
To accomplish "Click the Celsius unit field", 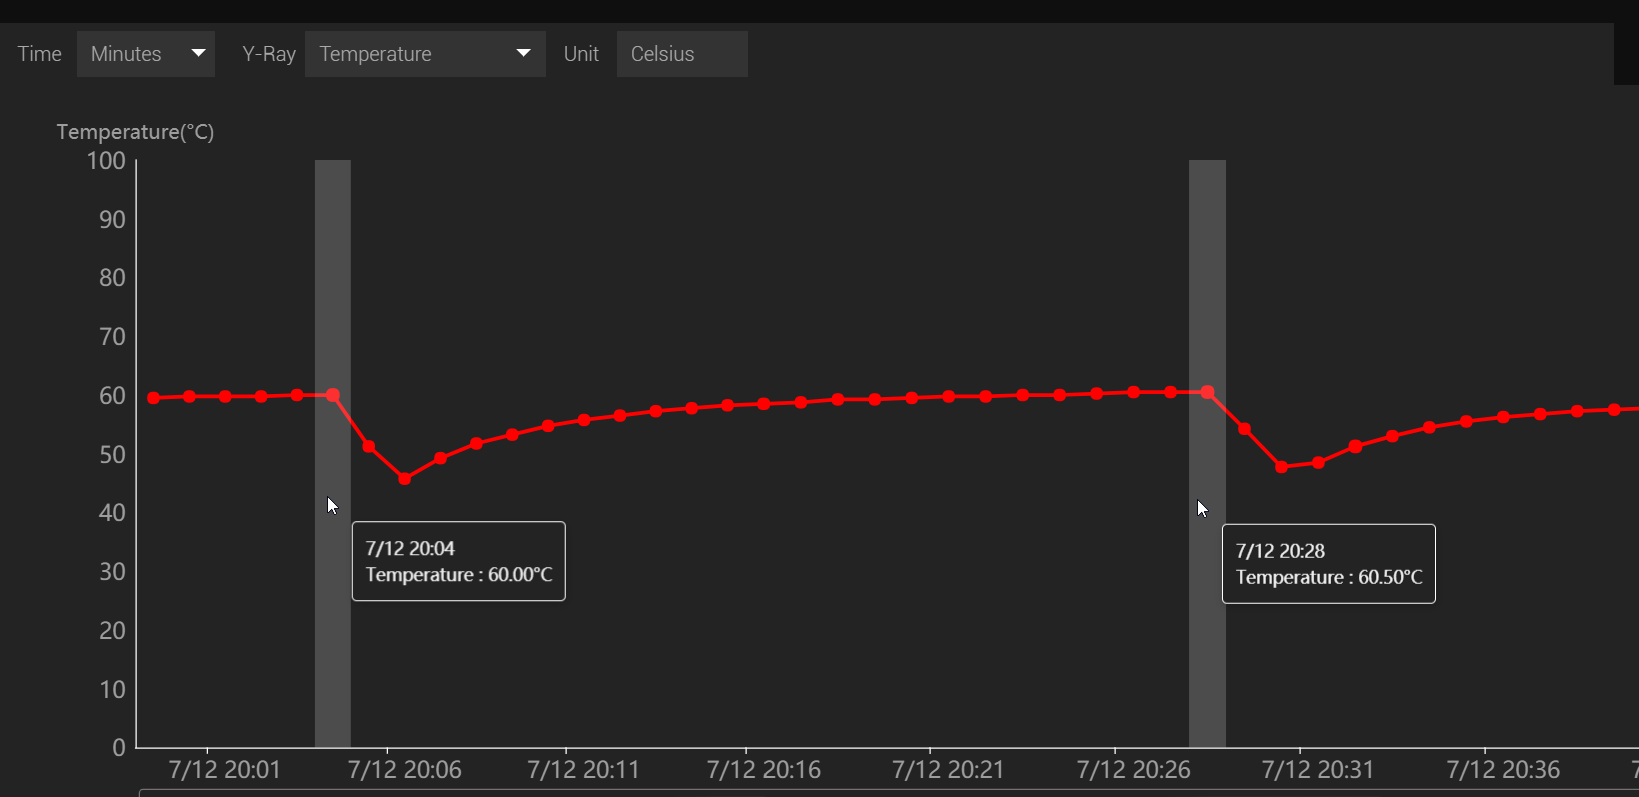I will coord(681,54).
